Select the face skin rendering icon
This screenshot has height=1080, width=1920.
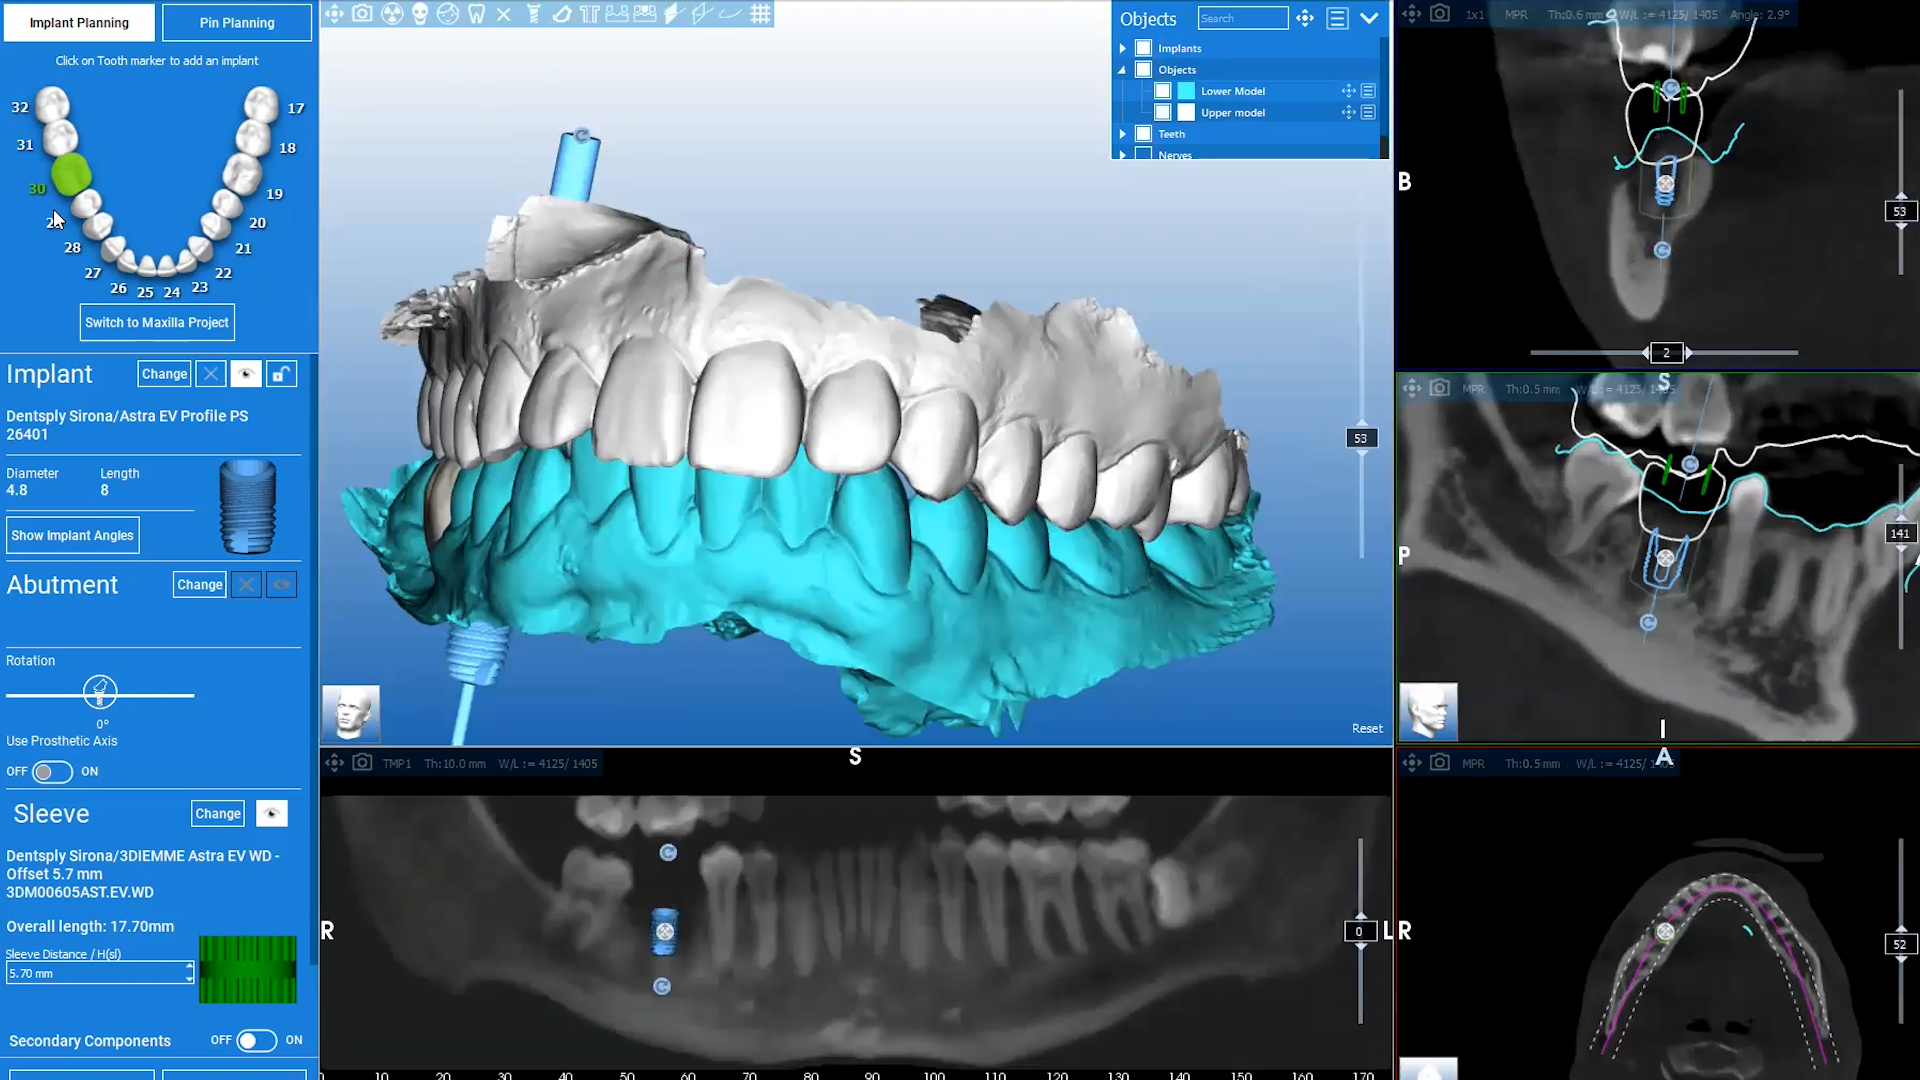(x=448, y=14)
